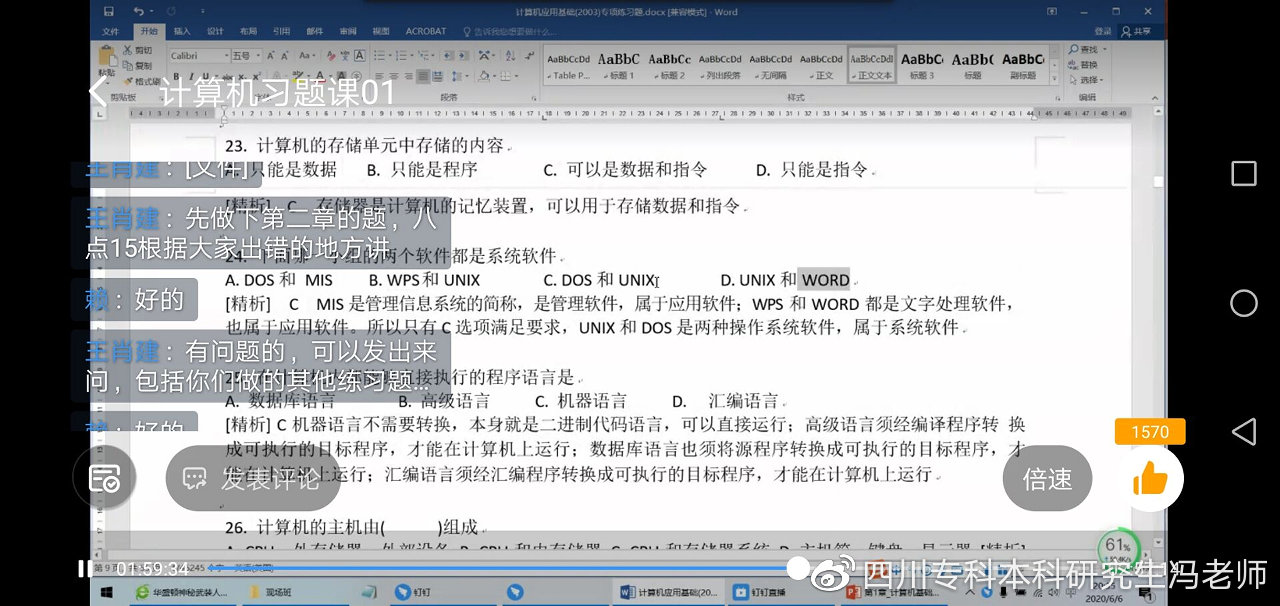Expand the 查找 find dropdown
Image resolution: width=1280 pixels, height=606 pixels.
click(1102, 49)
